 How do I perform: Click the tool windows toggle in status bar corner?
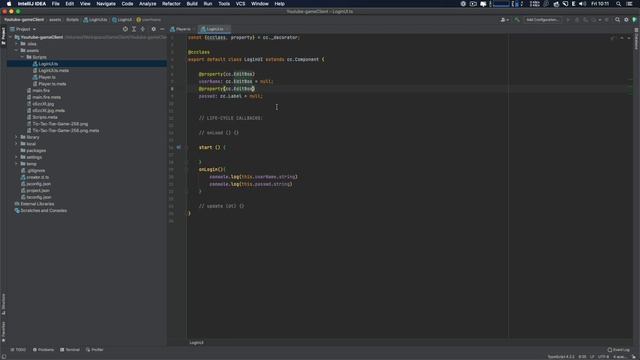pyautogui.click(x=3, y=356)
